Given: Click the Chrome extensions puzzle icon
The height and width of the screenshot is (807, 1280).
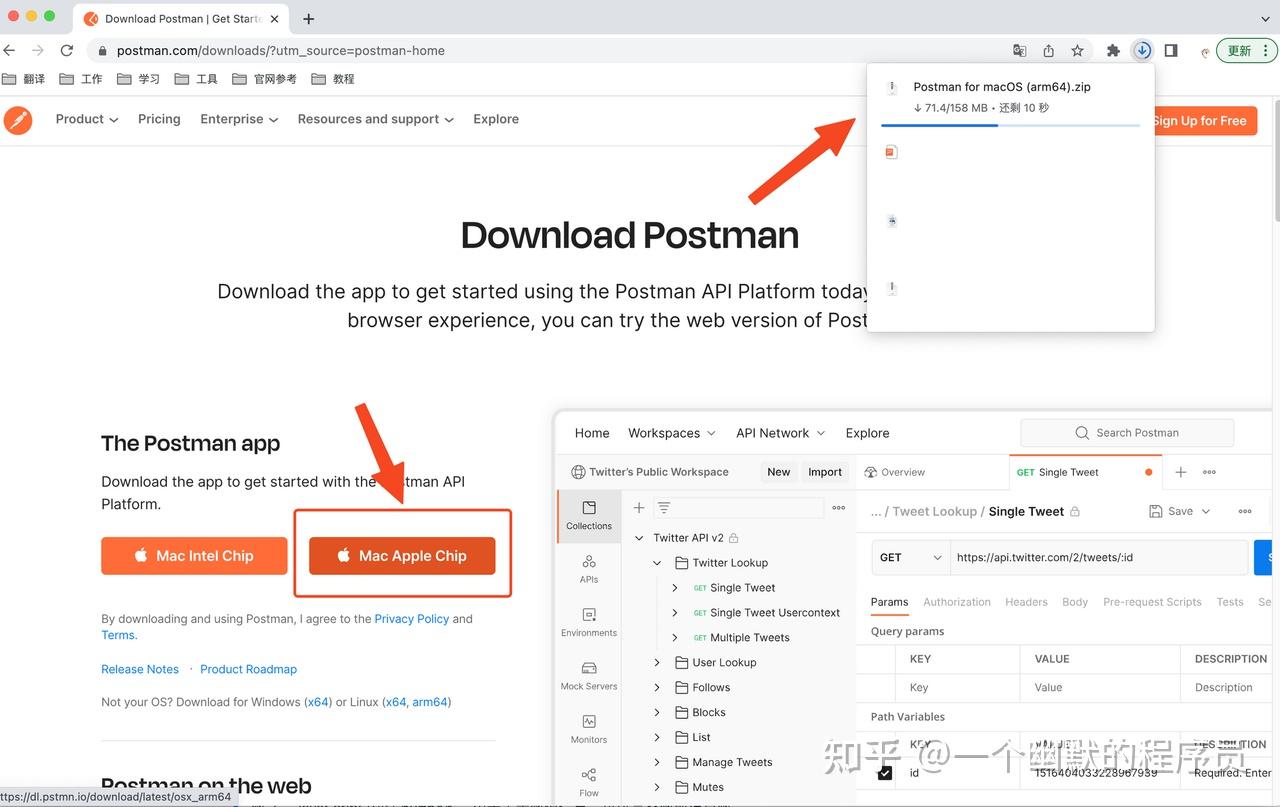Looking at the screenshot, I should coord(1113,50).
